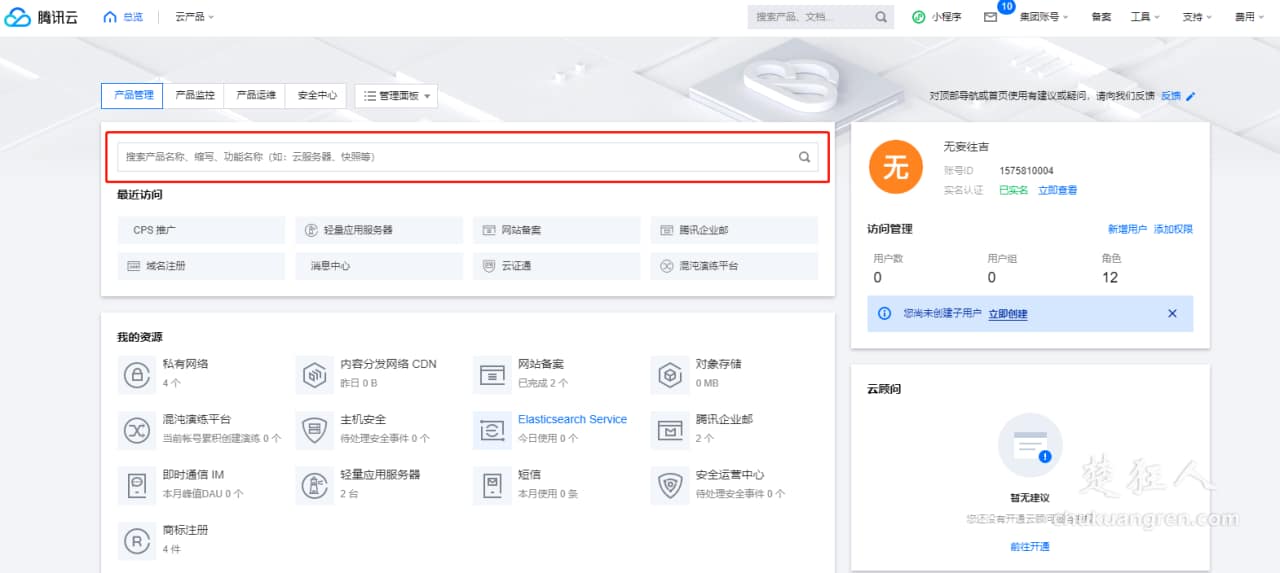The width and height of the screenshot is (1280, 573).
Task: Open the mail notifications icon
Action: pyautogui.click(x=990, y=17)
